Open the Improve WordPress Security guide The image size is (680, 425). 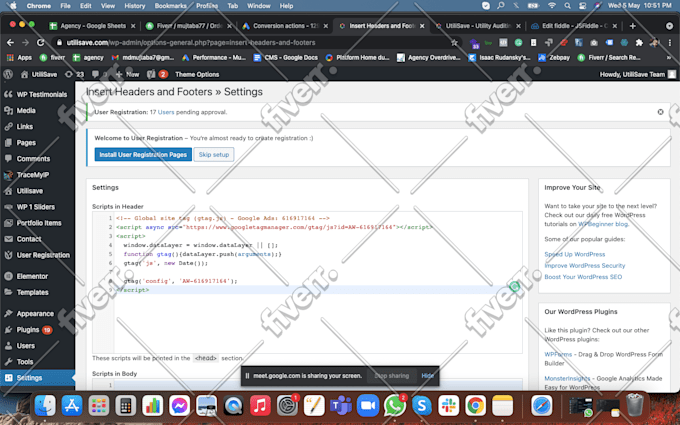tap(585, 265)
